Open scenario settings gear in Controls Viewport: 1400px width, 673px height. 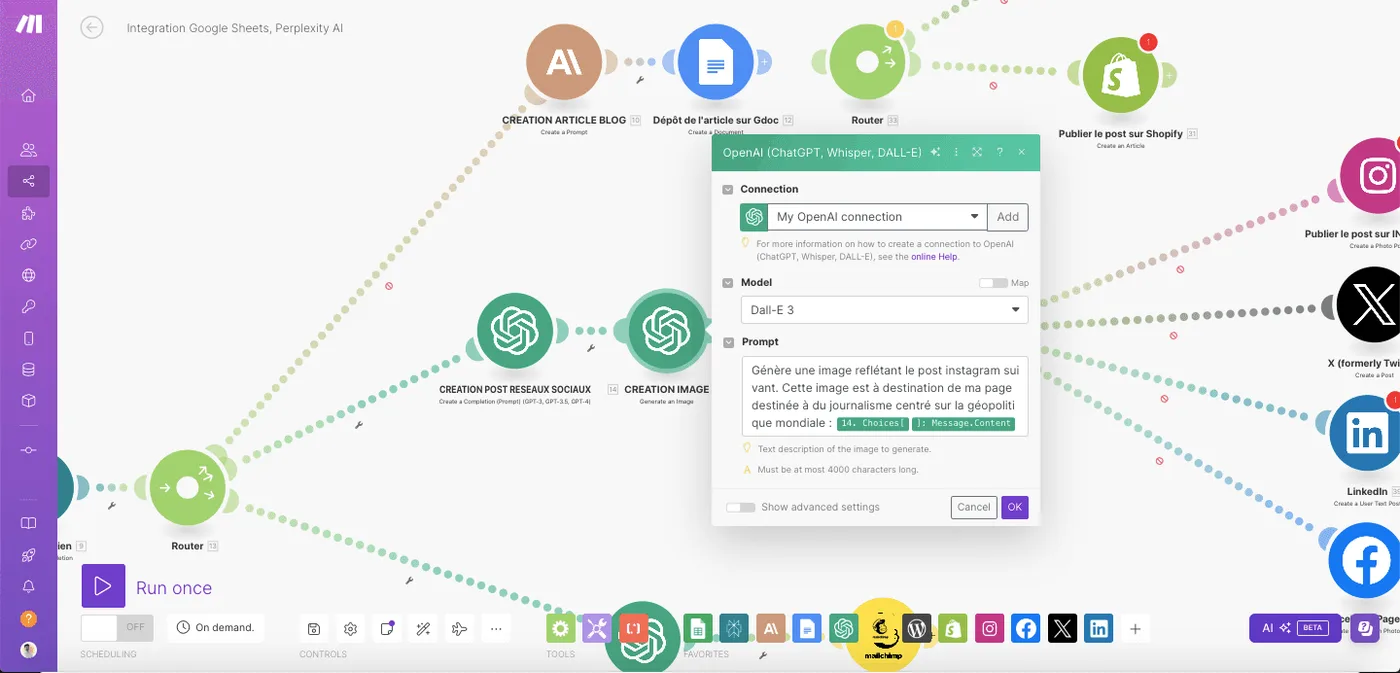tap(350, 629)
